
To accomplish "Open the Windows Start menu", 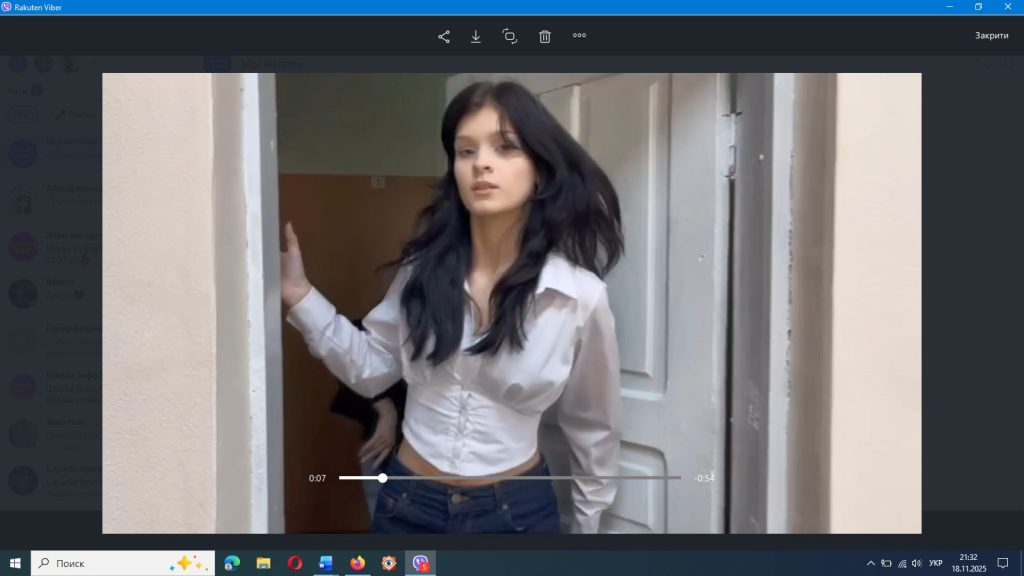I will click(15, 563).
